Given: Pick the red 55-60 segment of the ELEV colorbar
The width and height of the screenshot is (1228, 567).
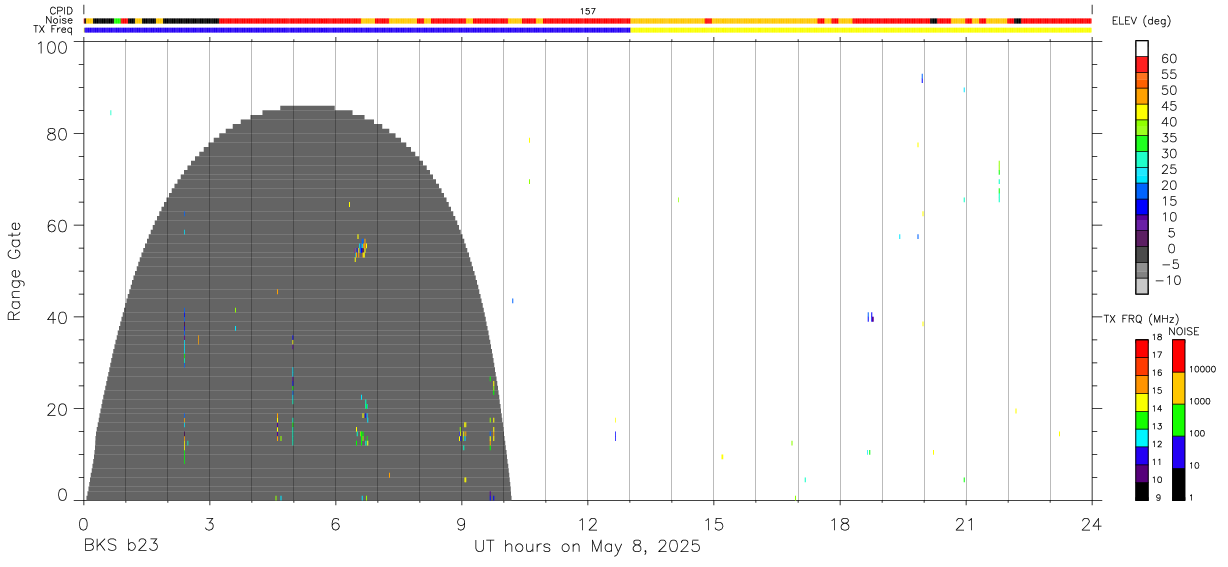Looking at the screenshot, I should 1141,66.
